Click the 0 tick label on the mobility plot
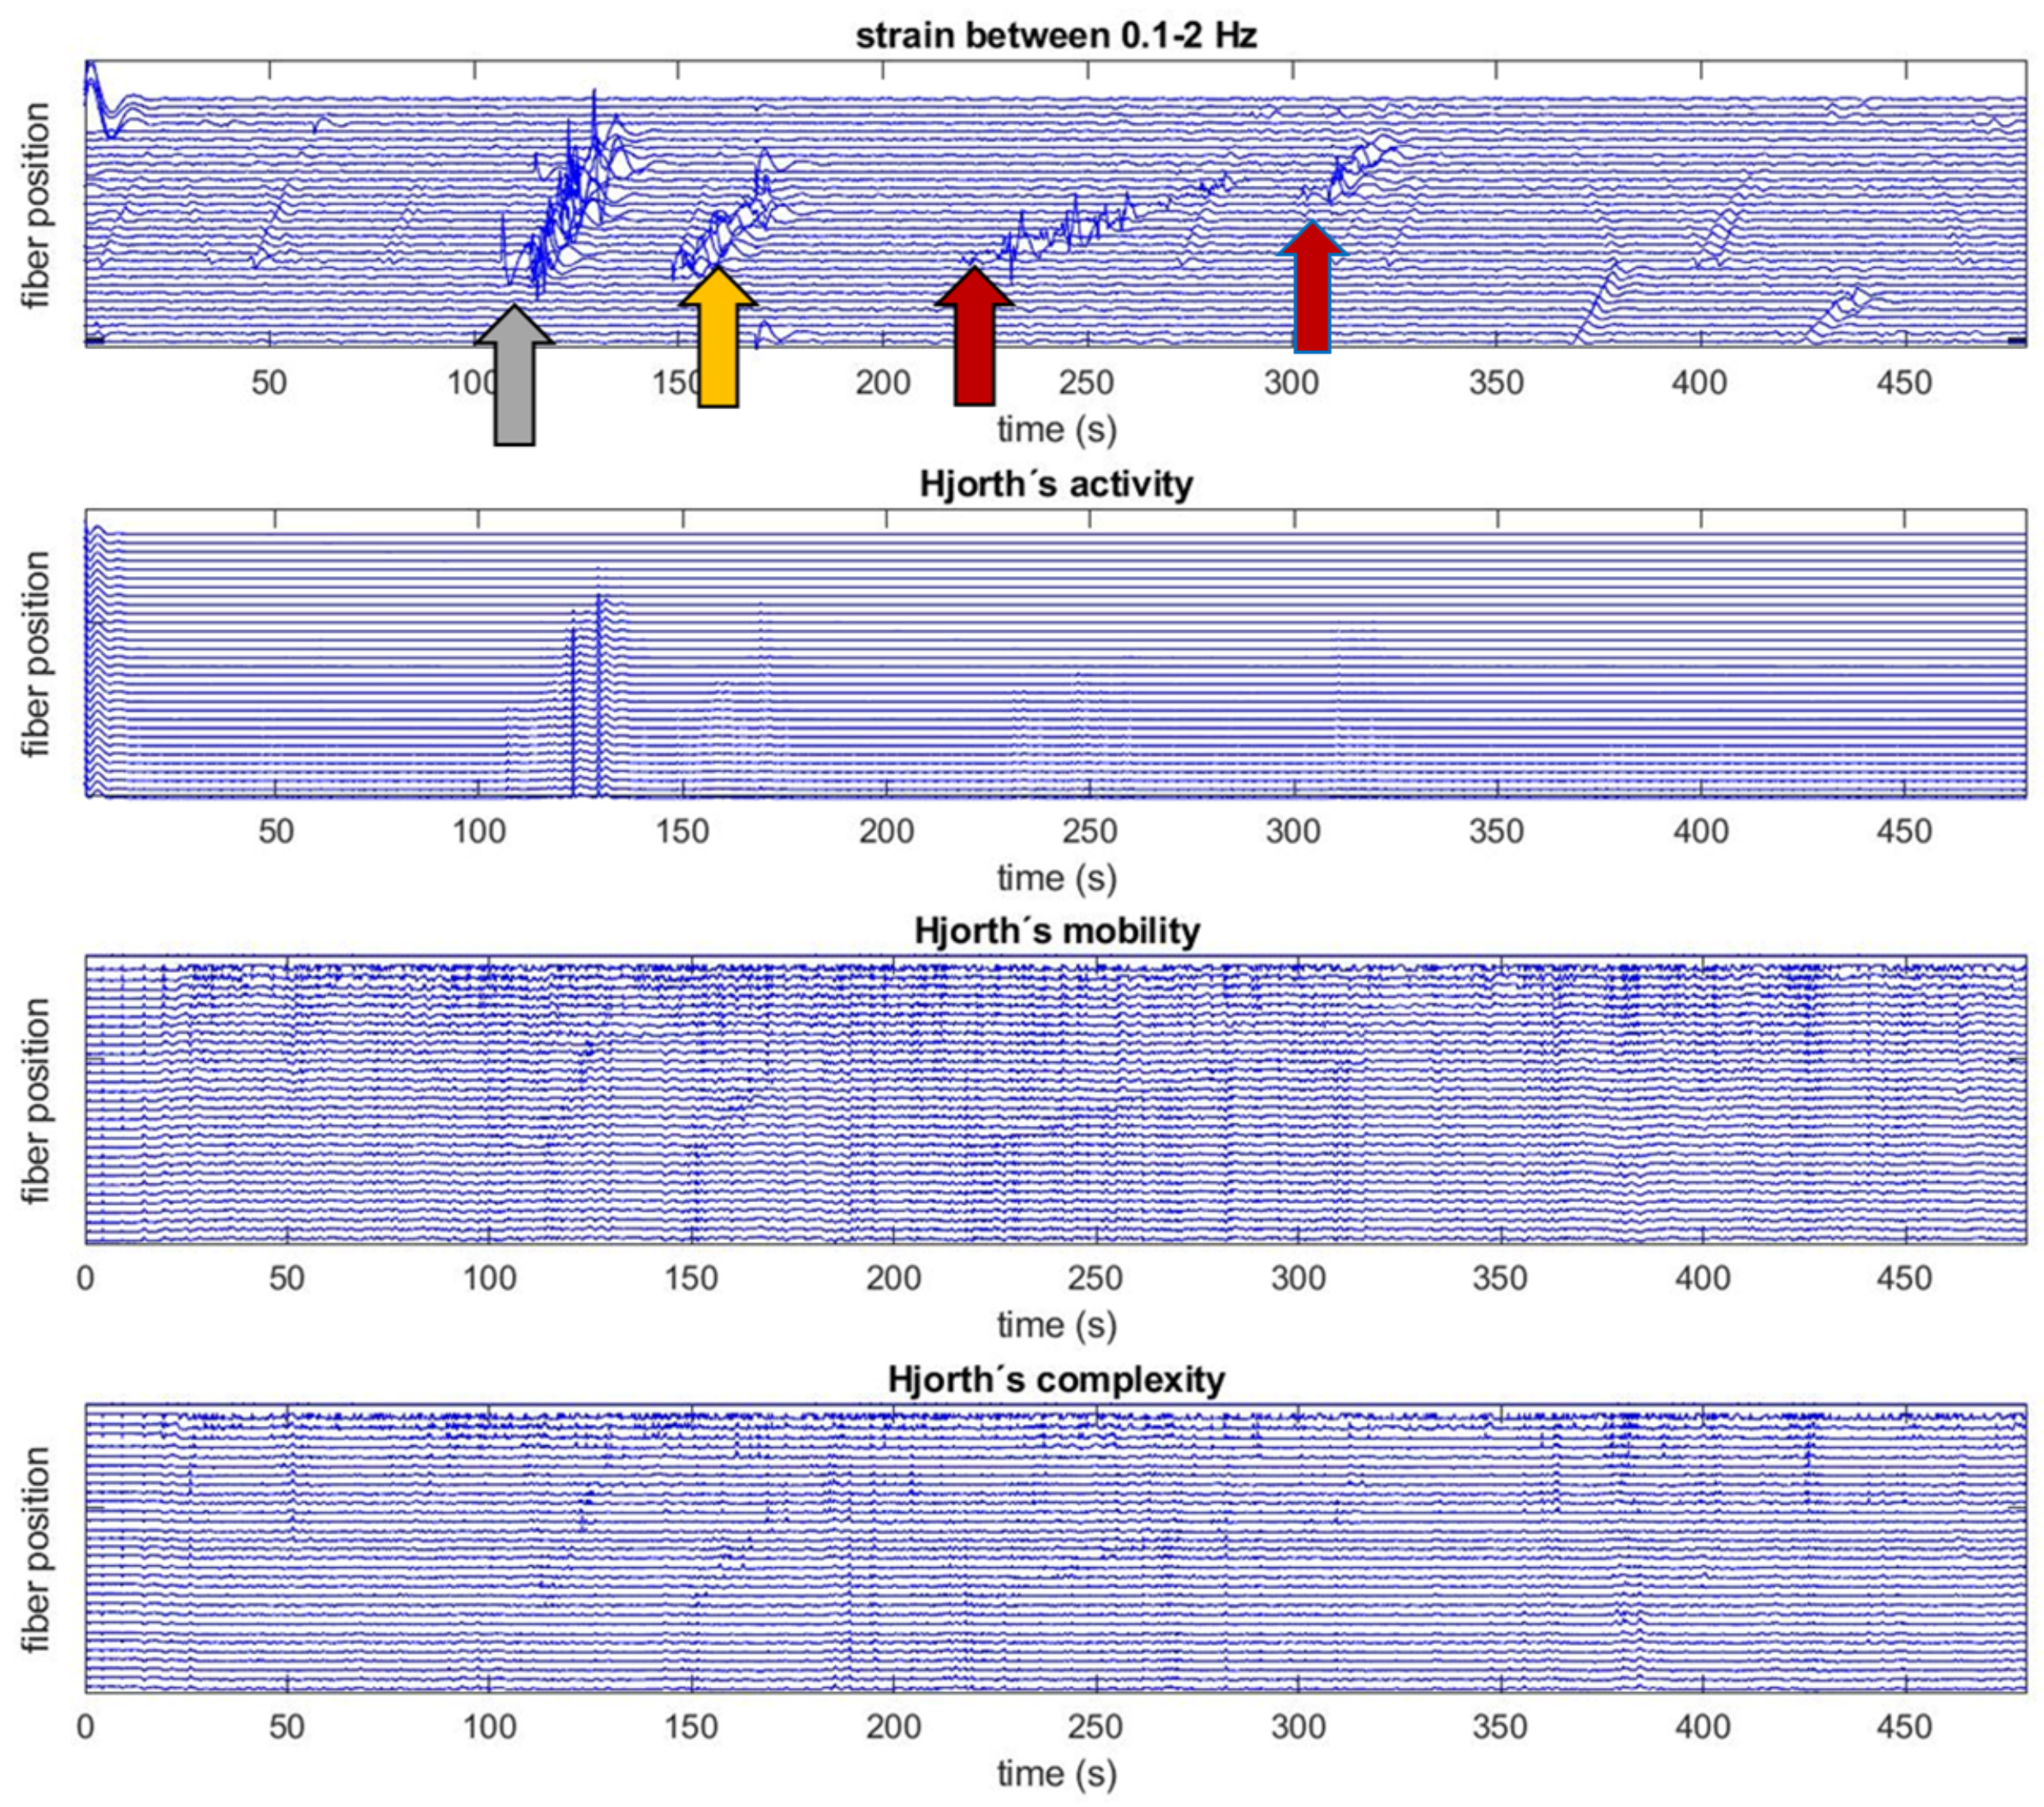The height and width of the screenshot is (1807, 2044). (x=86, y=1278)
